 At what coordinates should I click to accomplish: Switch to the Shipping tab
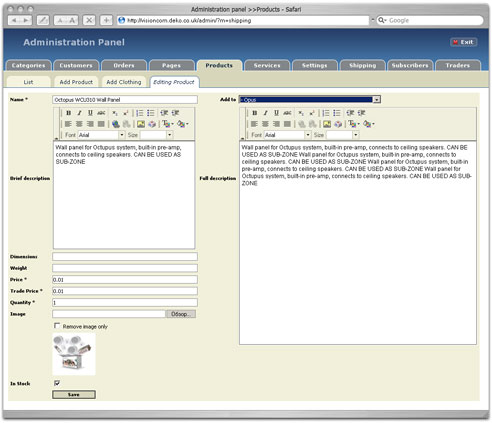362,65
